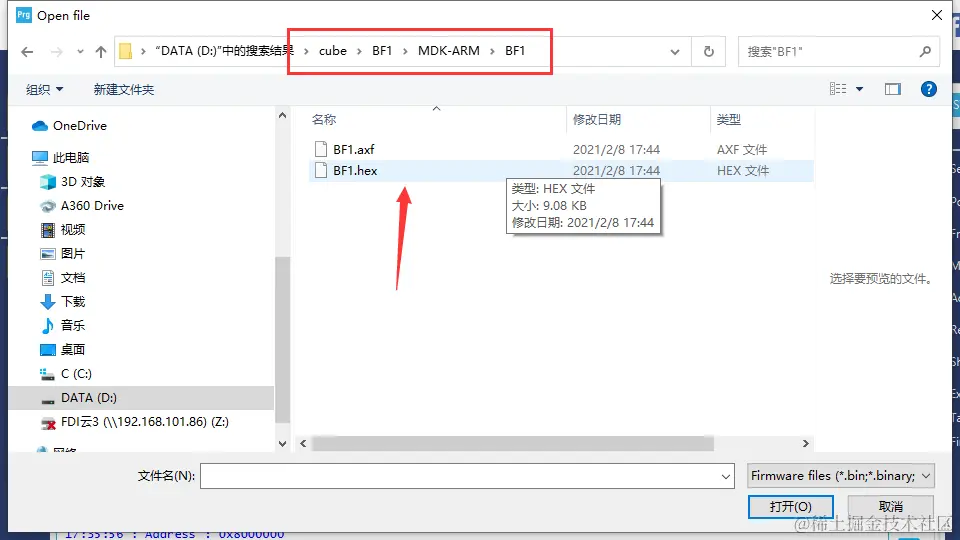
Task: Click the search magnifier icon
Action: click(925, 51)
